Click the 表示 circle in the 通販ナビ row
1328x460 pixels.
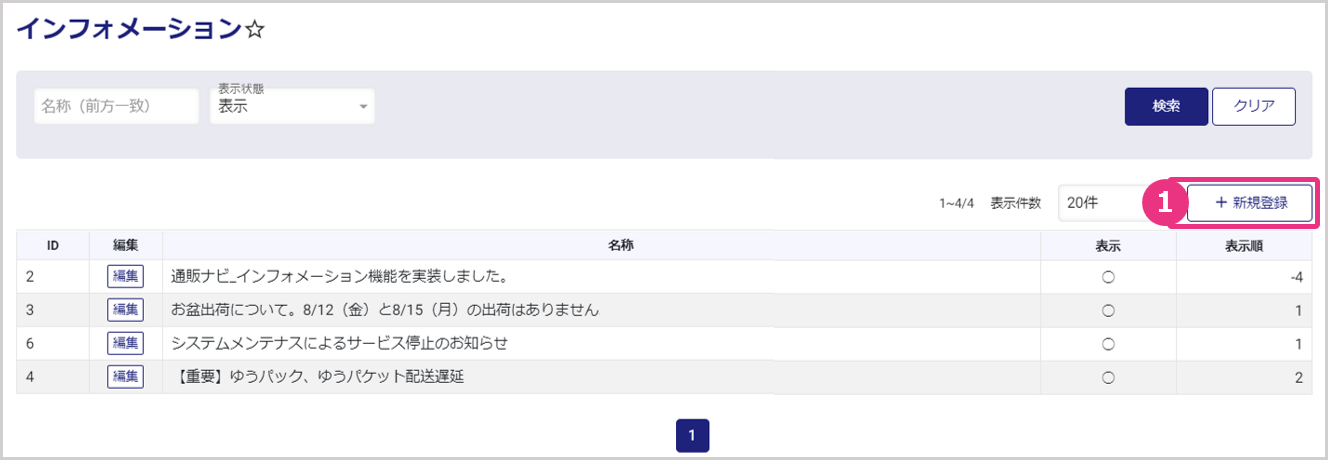pos(1108,277)
